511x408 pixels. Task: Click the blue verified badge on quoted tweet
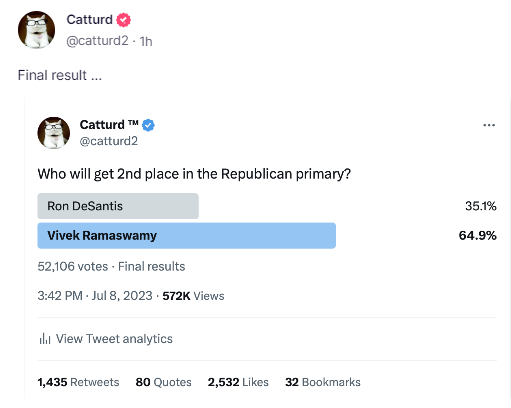[x=148, y=125]
